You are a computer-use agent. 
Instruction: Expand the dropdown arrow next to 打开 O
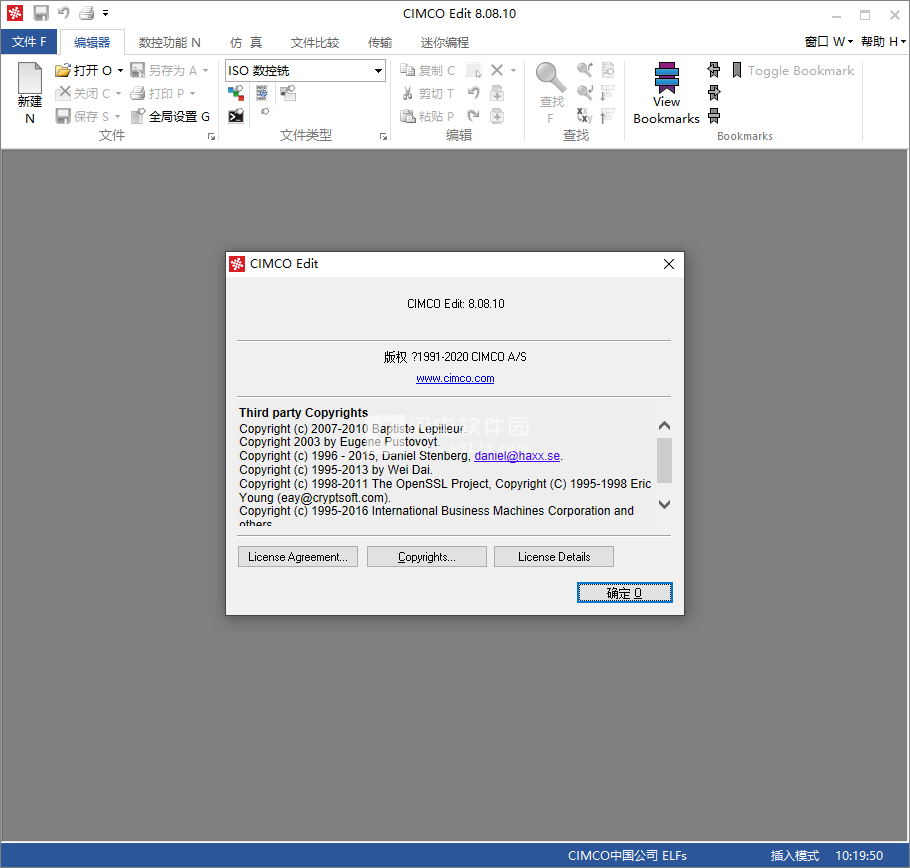(x=120, y=71)
